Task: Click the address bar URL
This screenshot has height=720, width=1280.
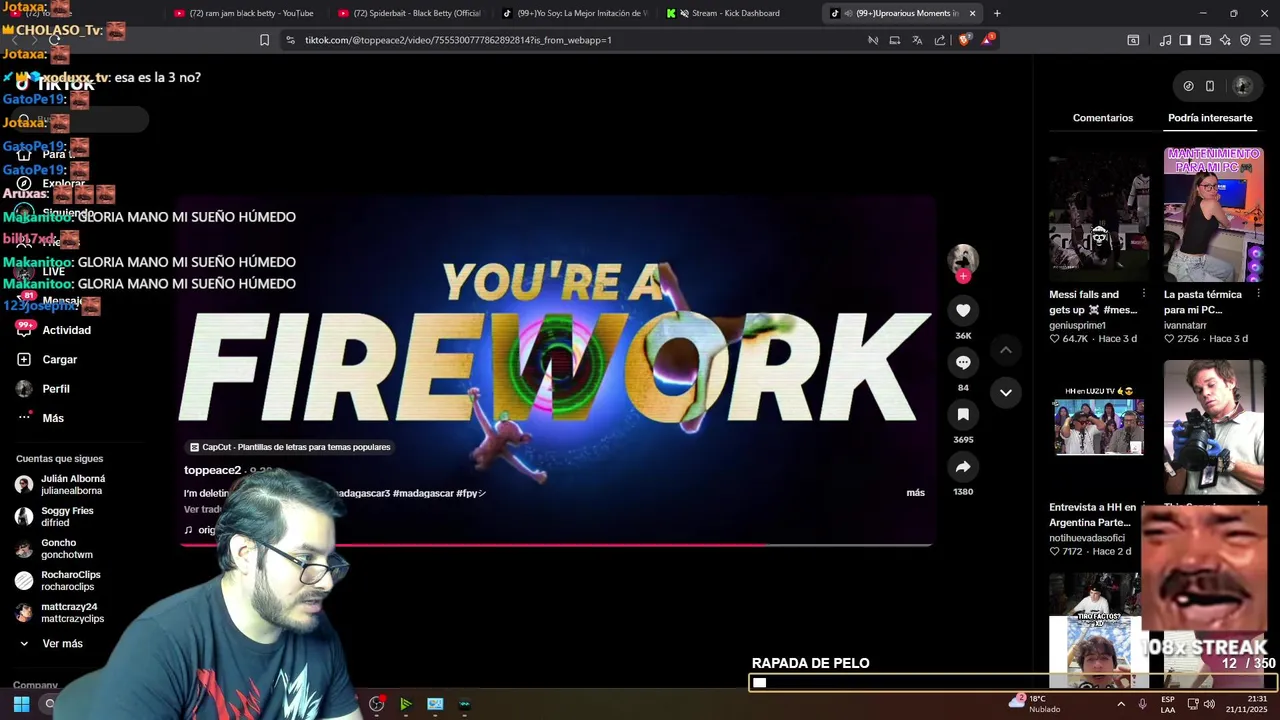Action: (x=458, y=40)
